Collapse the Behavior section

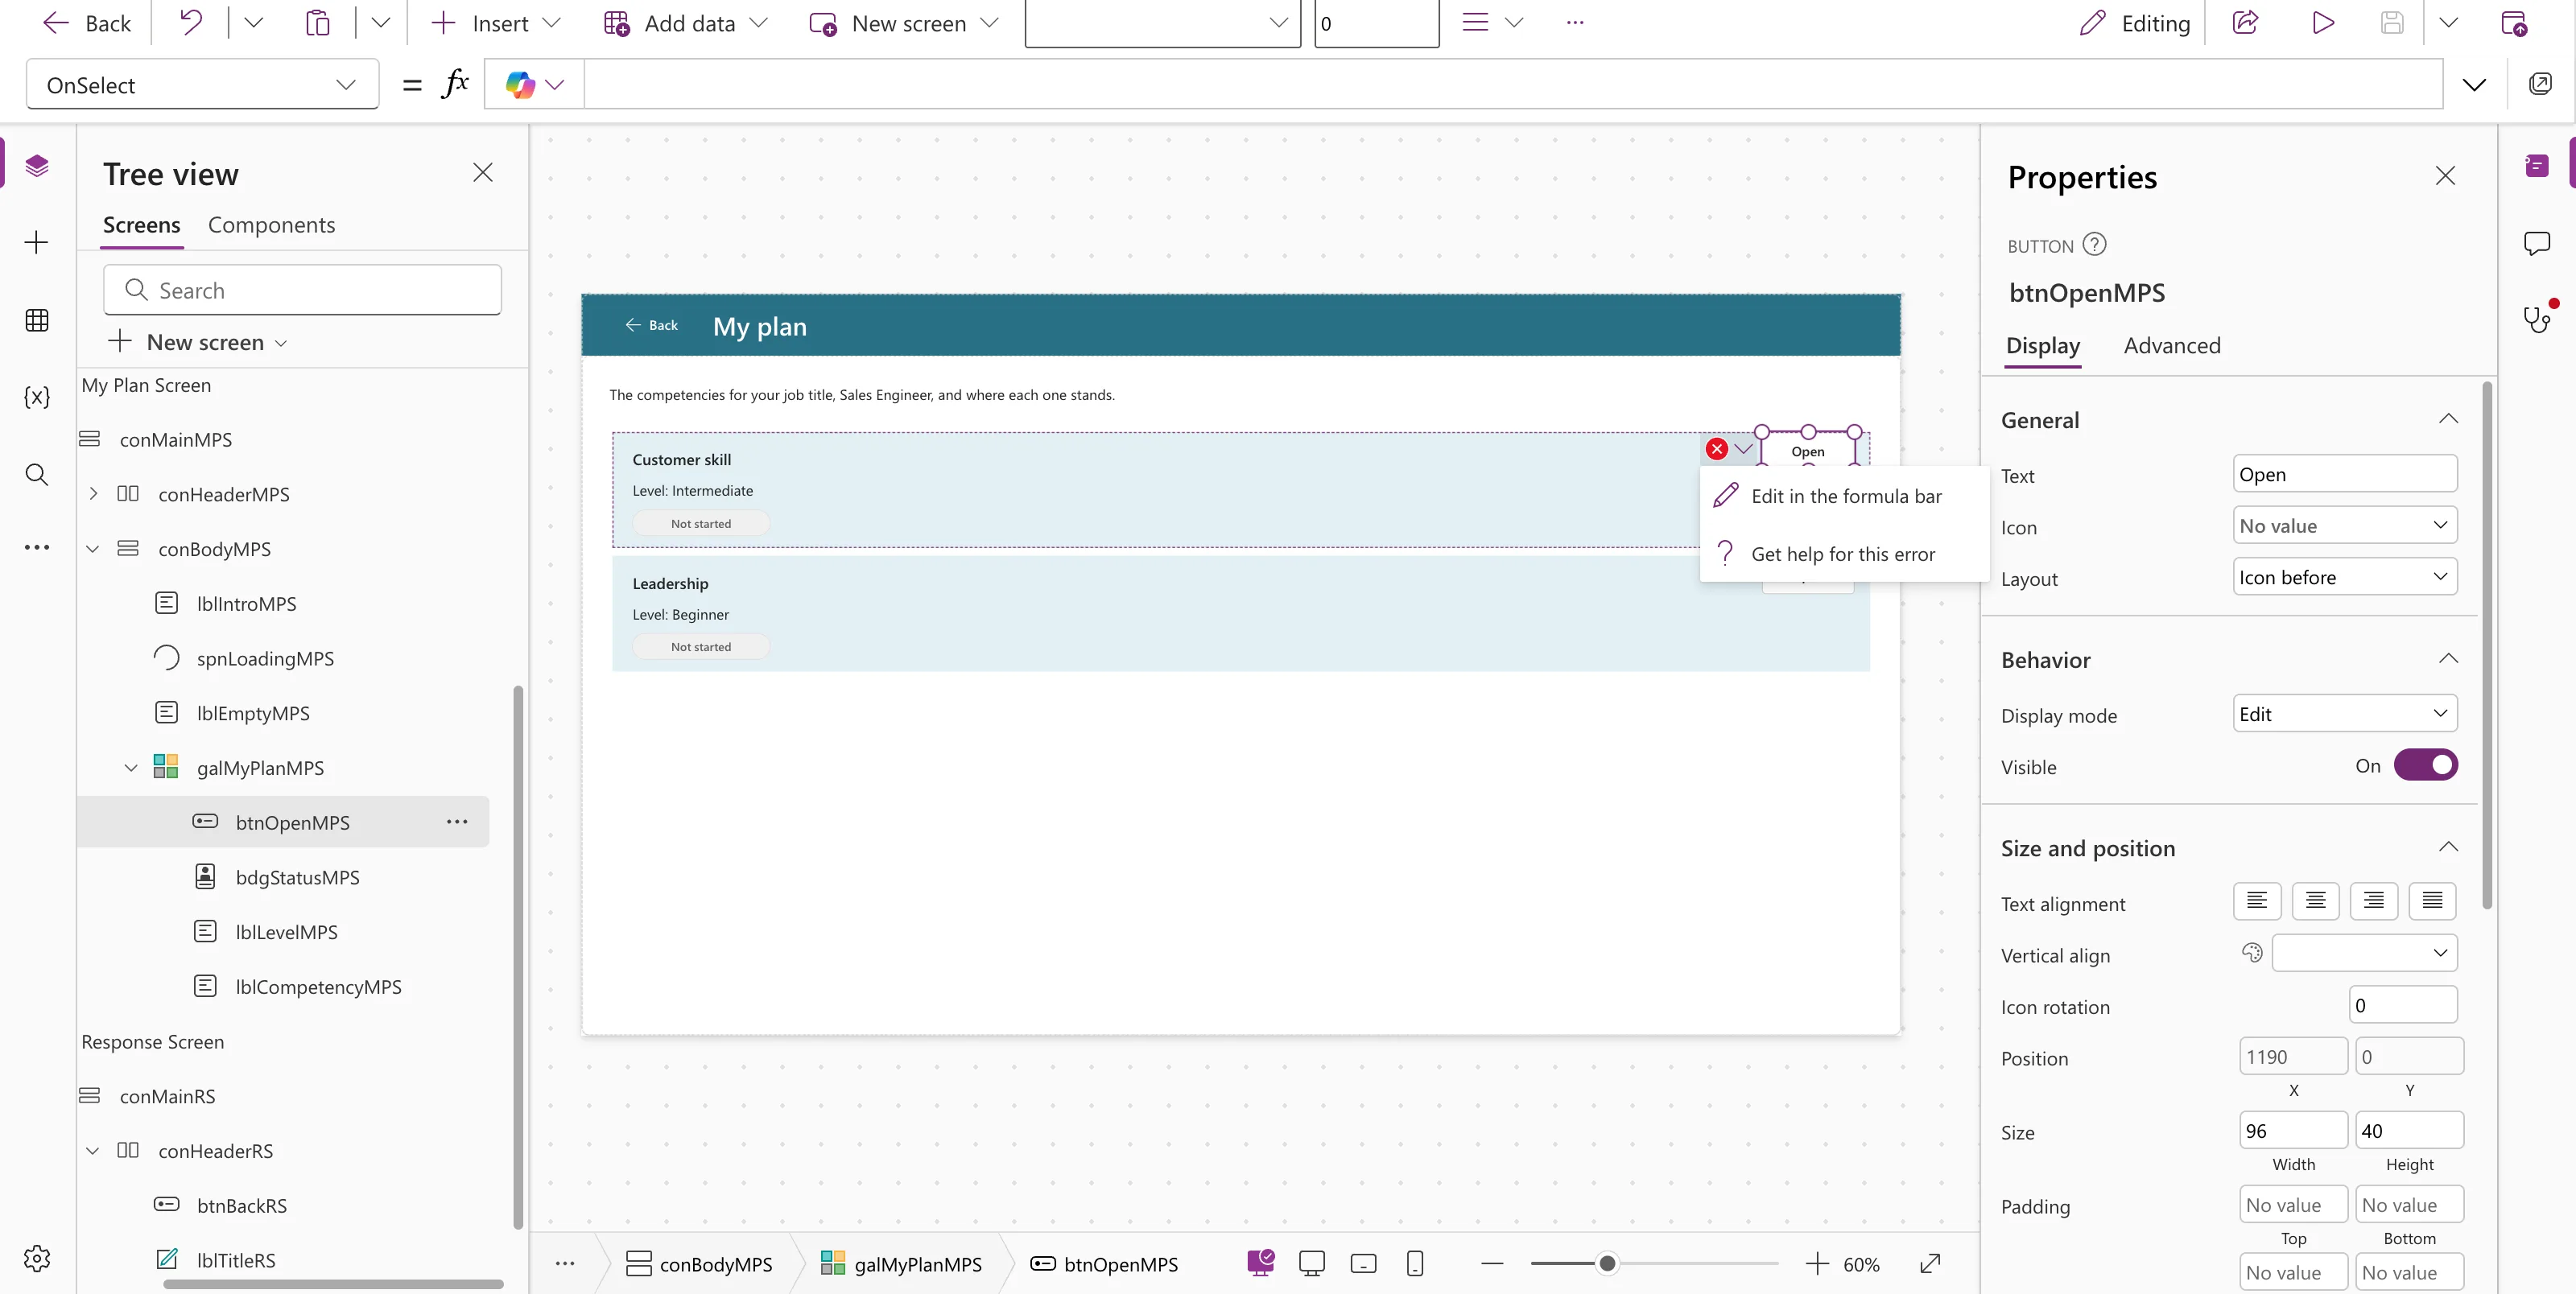2448,659
